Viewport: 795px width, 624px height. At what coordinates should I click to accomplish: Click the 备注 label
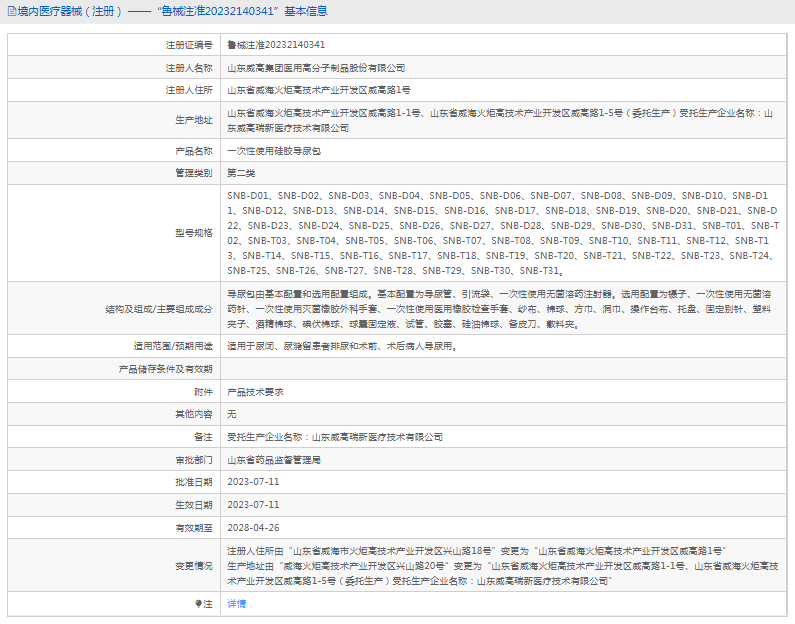[203, 437]
